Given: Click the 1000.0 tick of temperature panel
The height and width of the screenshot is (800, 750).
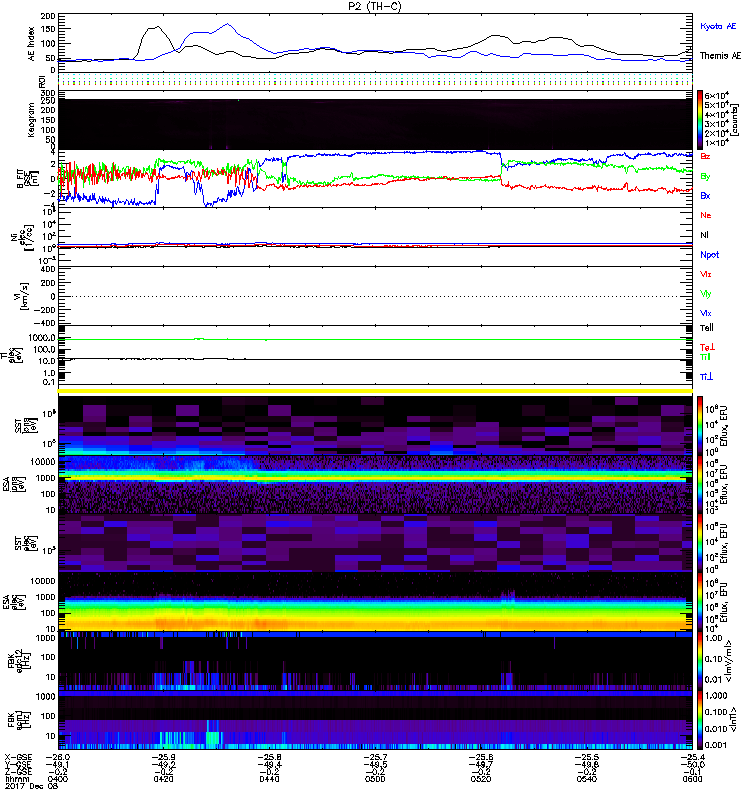Looking at the screenshot, I should tap(42, 338).
